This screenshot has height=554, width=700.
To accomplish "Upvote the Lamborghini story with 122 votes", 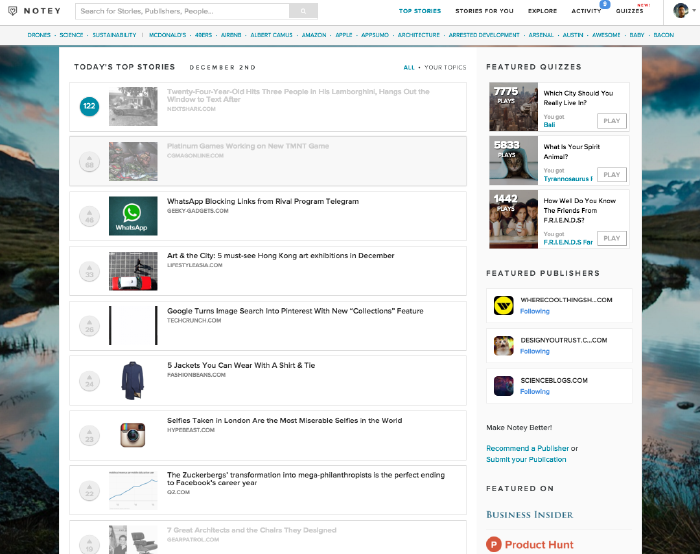I will pos(89,106).
